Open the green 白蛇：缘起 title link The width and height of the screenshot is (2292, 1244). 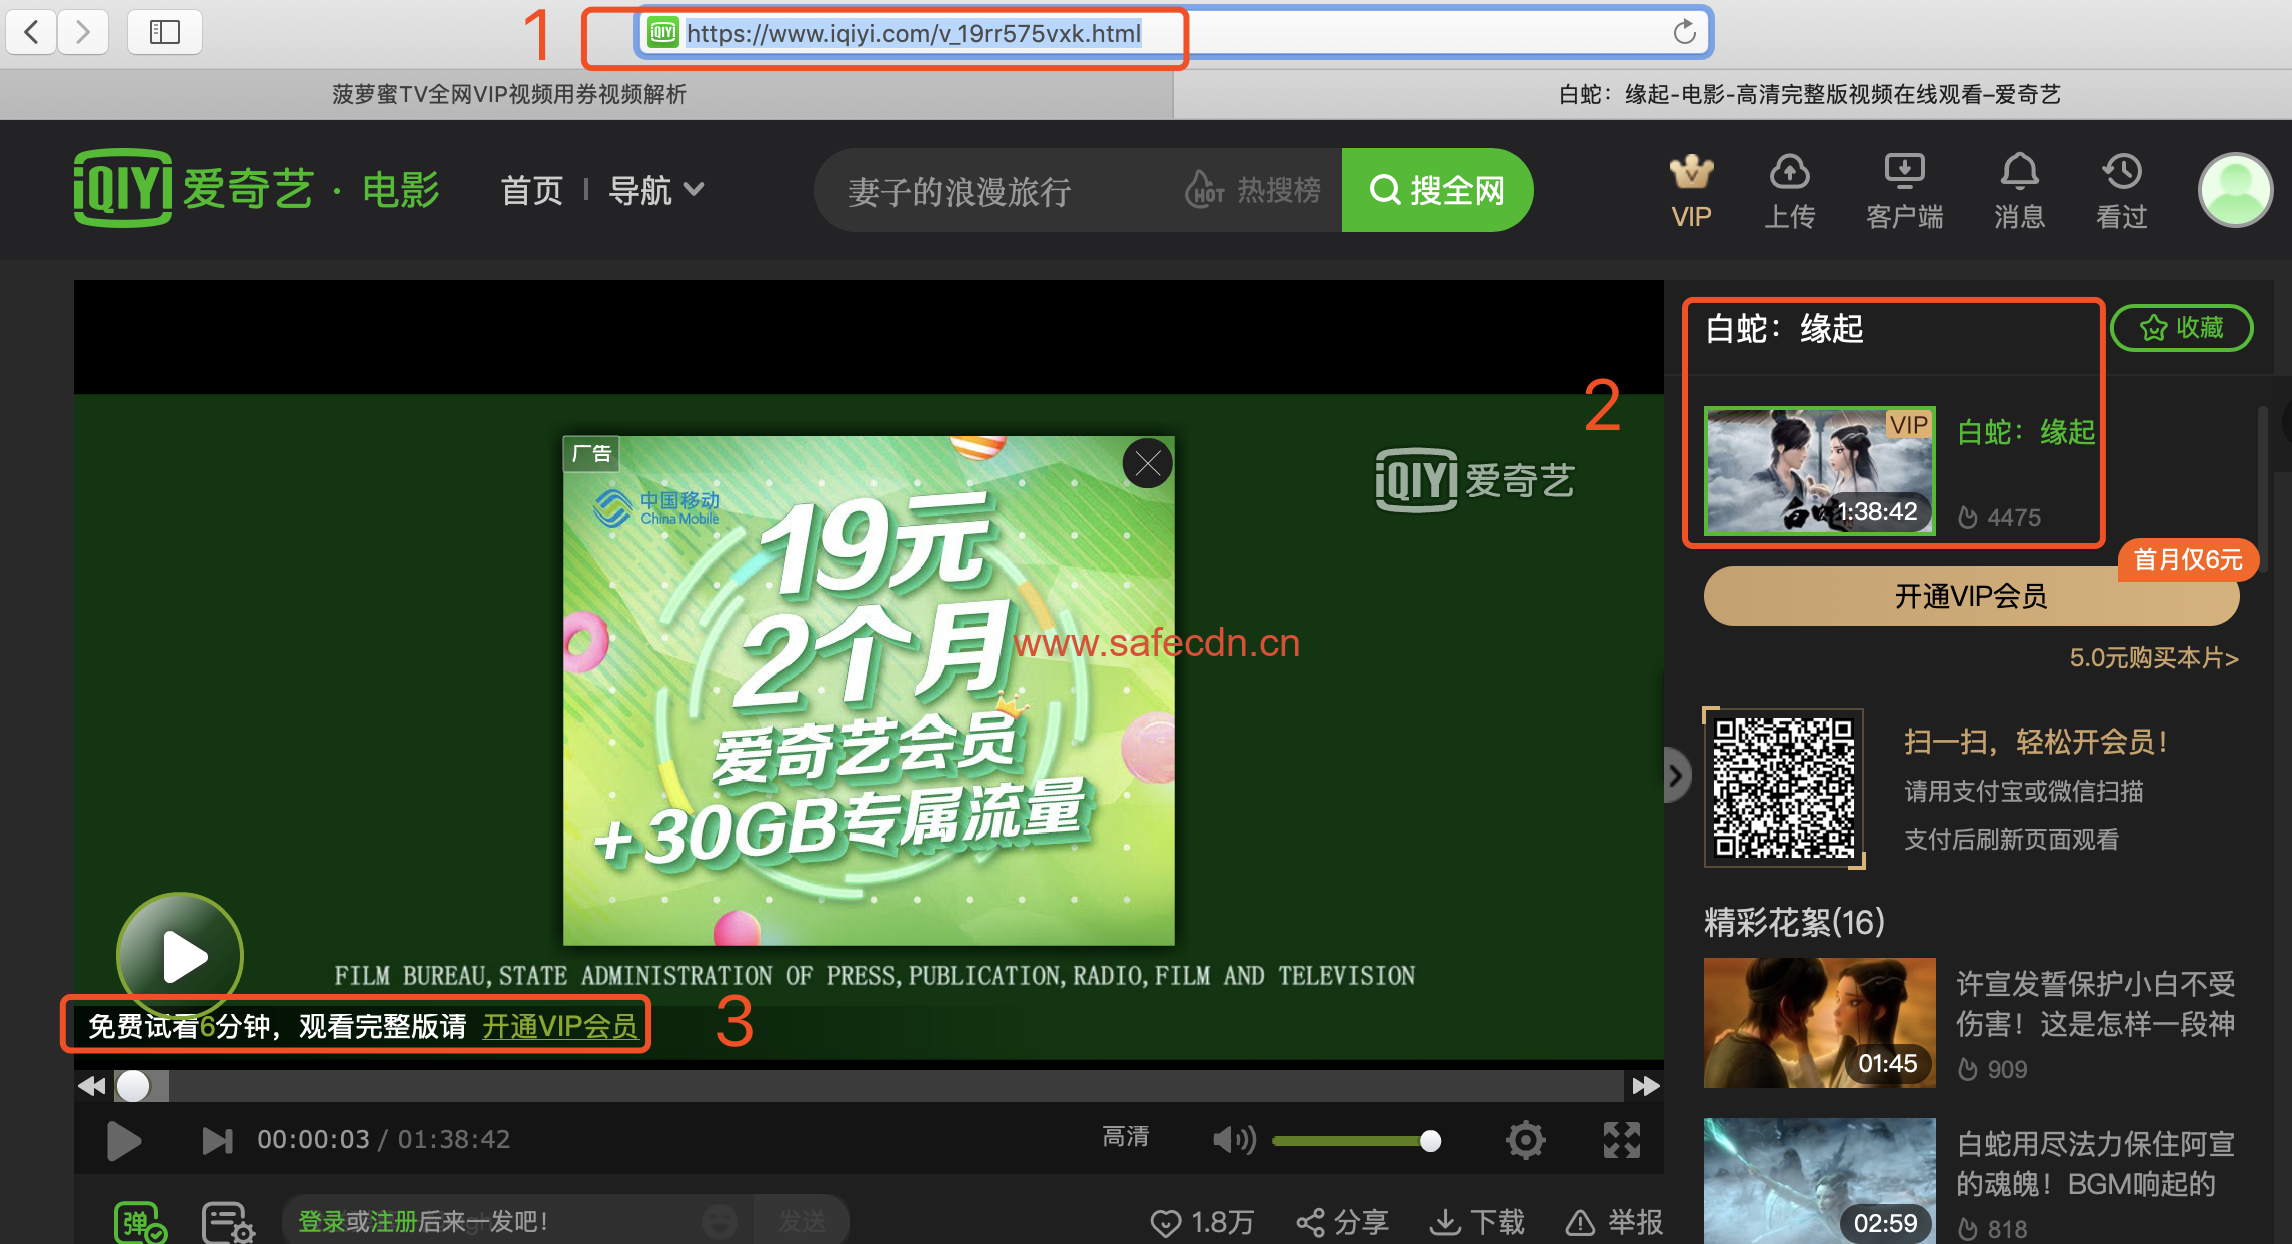point(2026,432)
